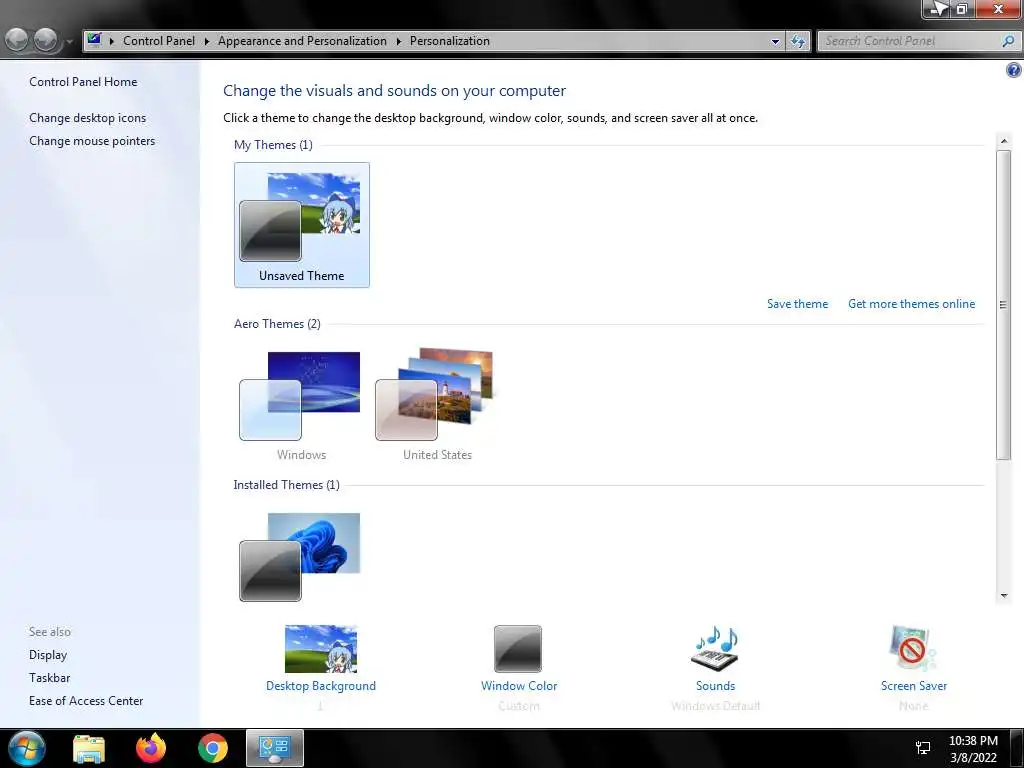Click the My Themes (1) group header
1024x768 pixels.
[273, 145]
